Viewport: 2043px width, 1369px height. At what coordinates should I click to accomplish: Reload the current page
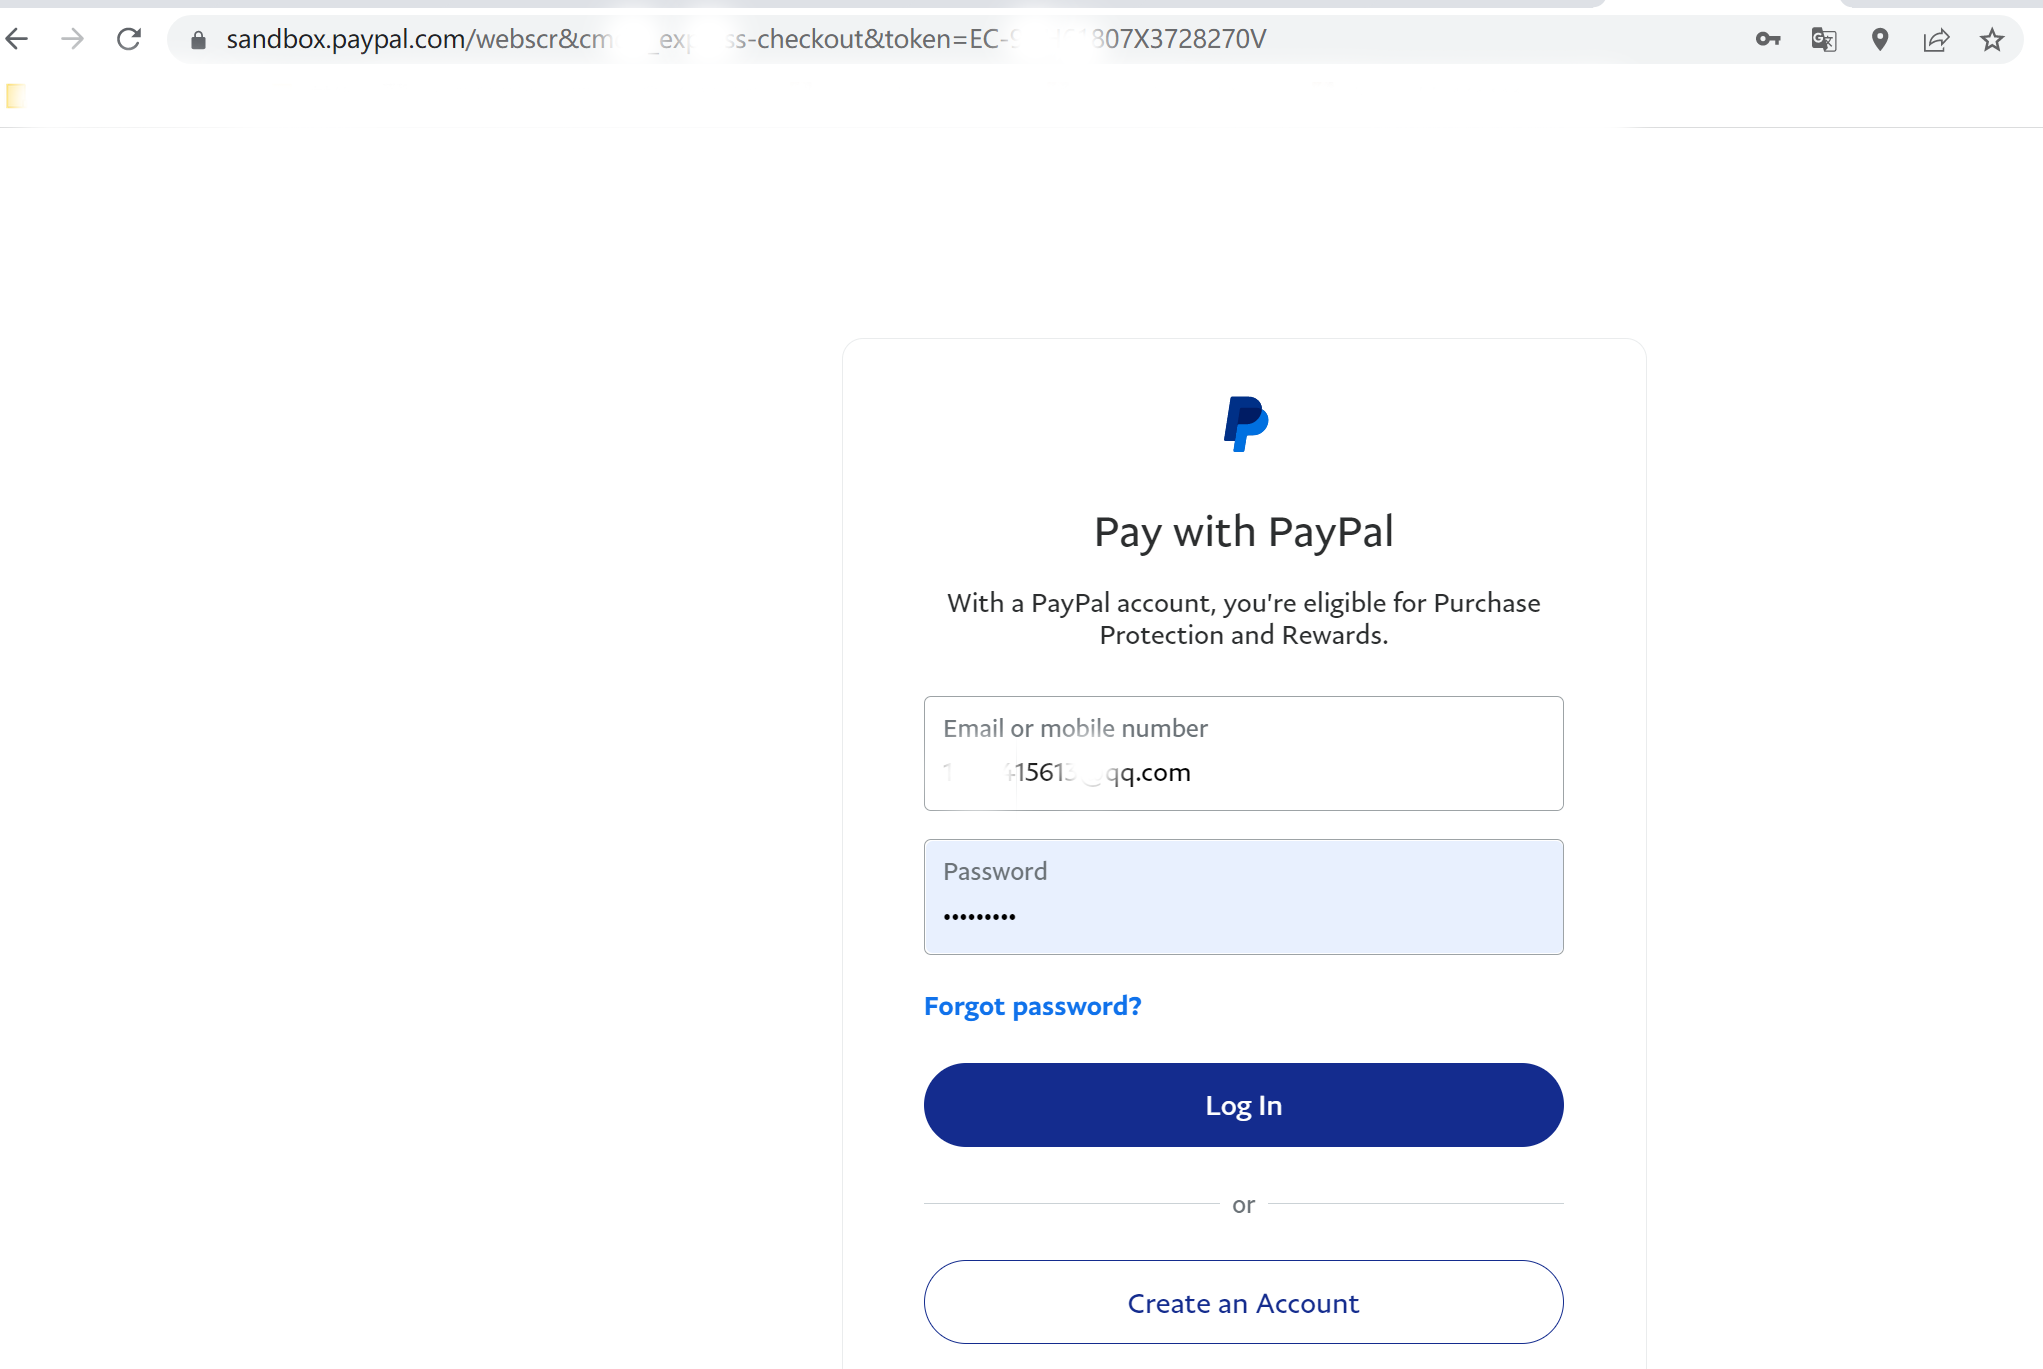pyautogui.click(x=130, y=39)
